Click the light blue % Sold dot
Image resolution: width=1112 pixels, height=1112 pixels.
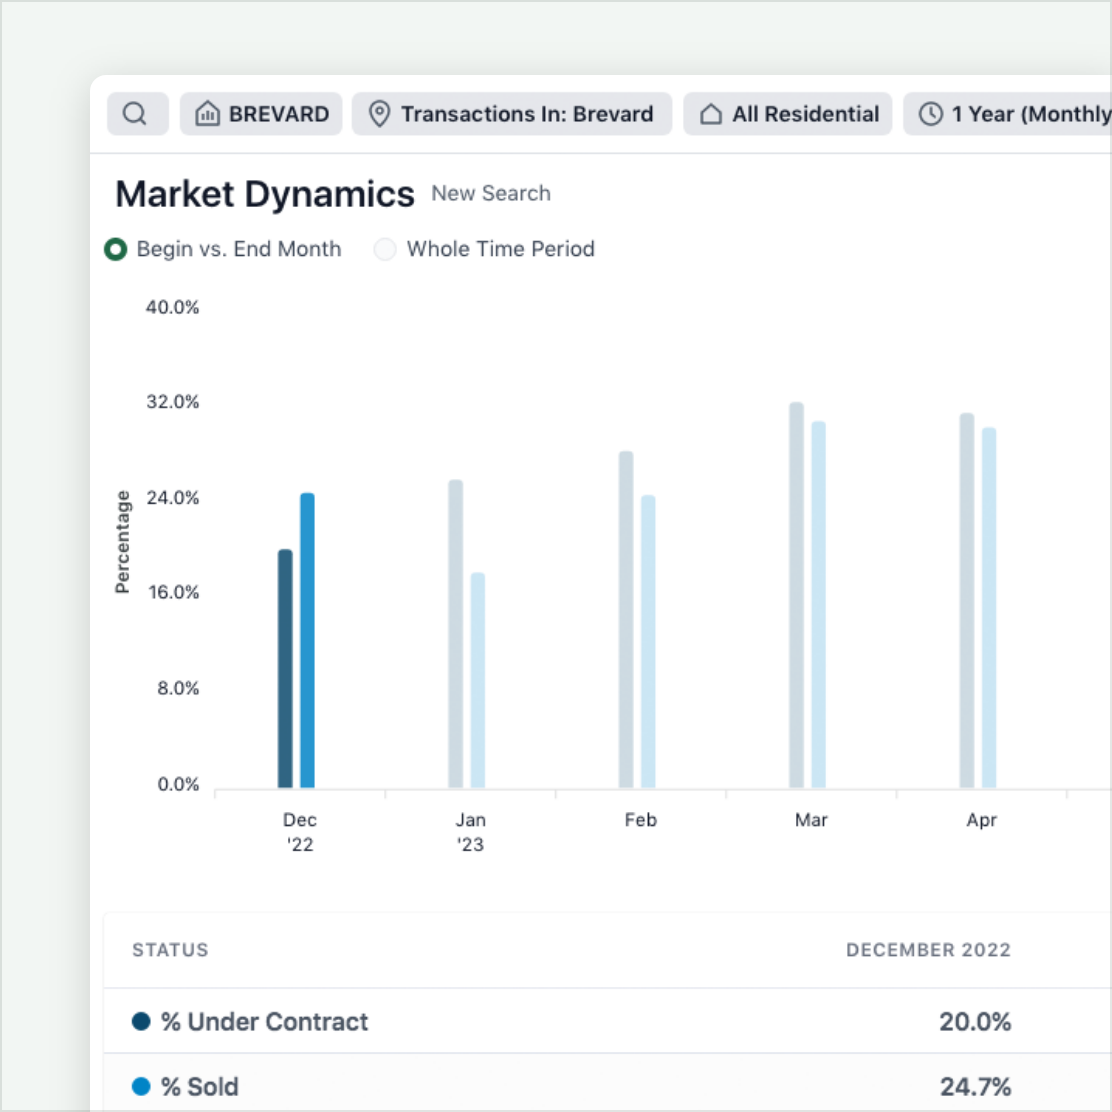[x=141, y=1087]
